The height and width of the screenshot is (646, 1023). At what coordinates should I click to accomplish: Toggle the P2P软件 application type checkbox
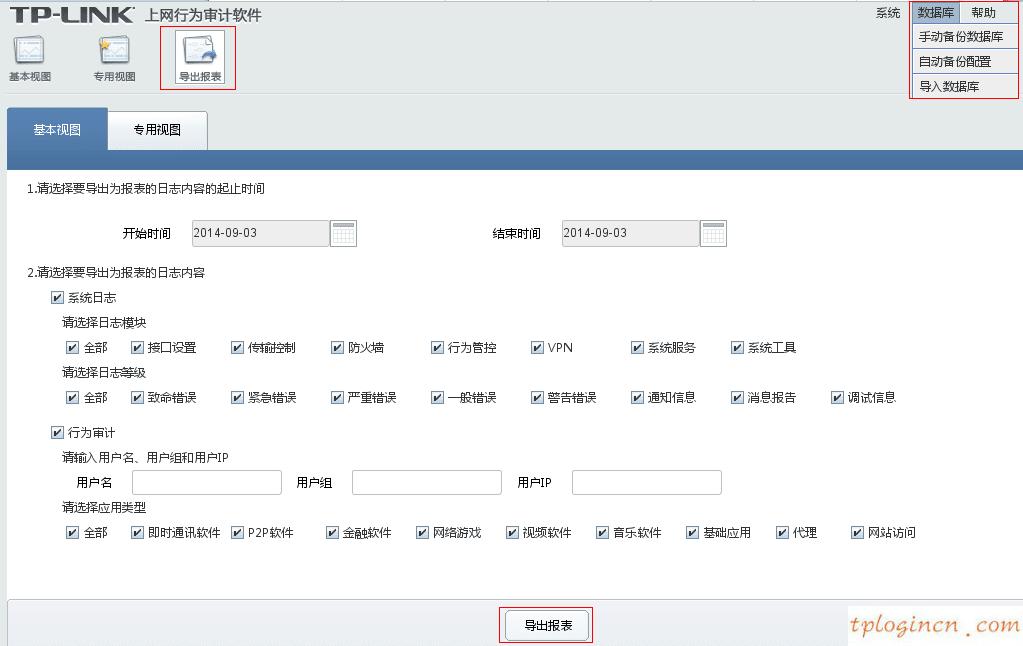point(237,532)
